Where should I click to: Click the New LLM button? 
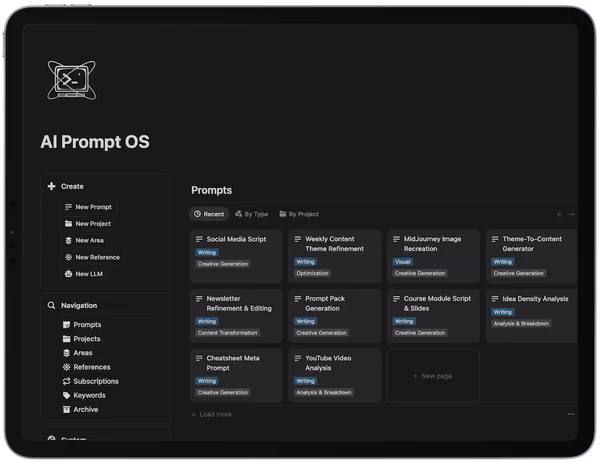click(84, 274)
